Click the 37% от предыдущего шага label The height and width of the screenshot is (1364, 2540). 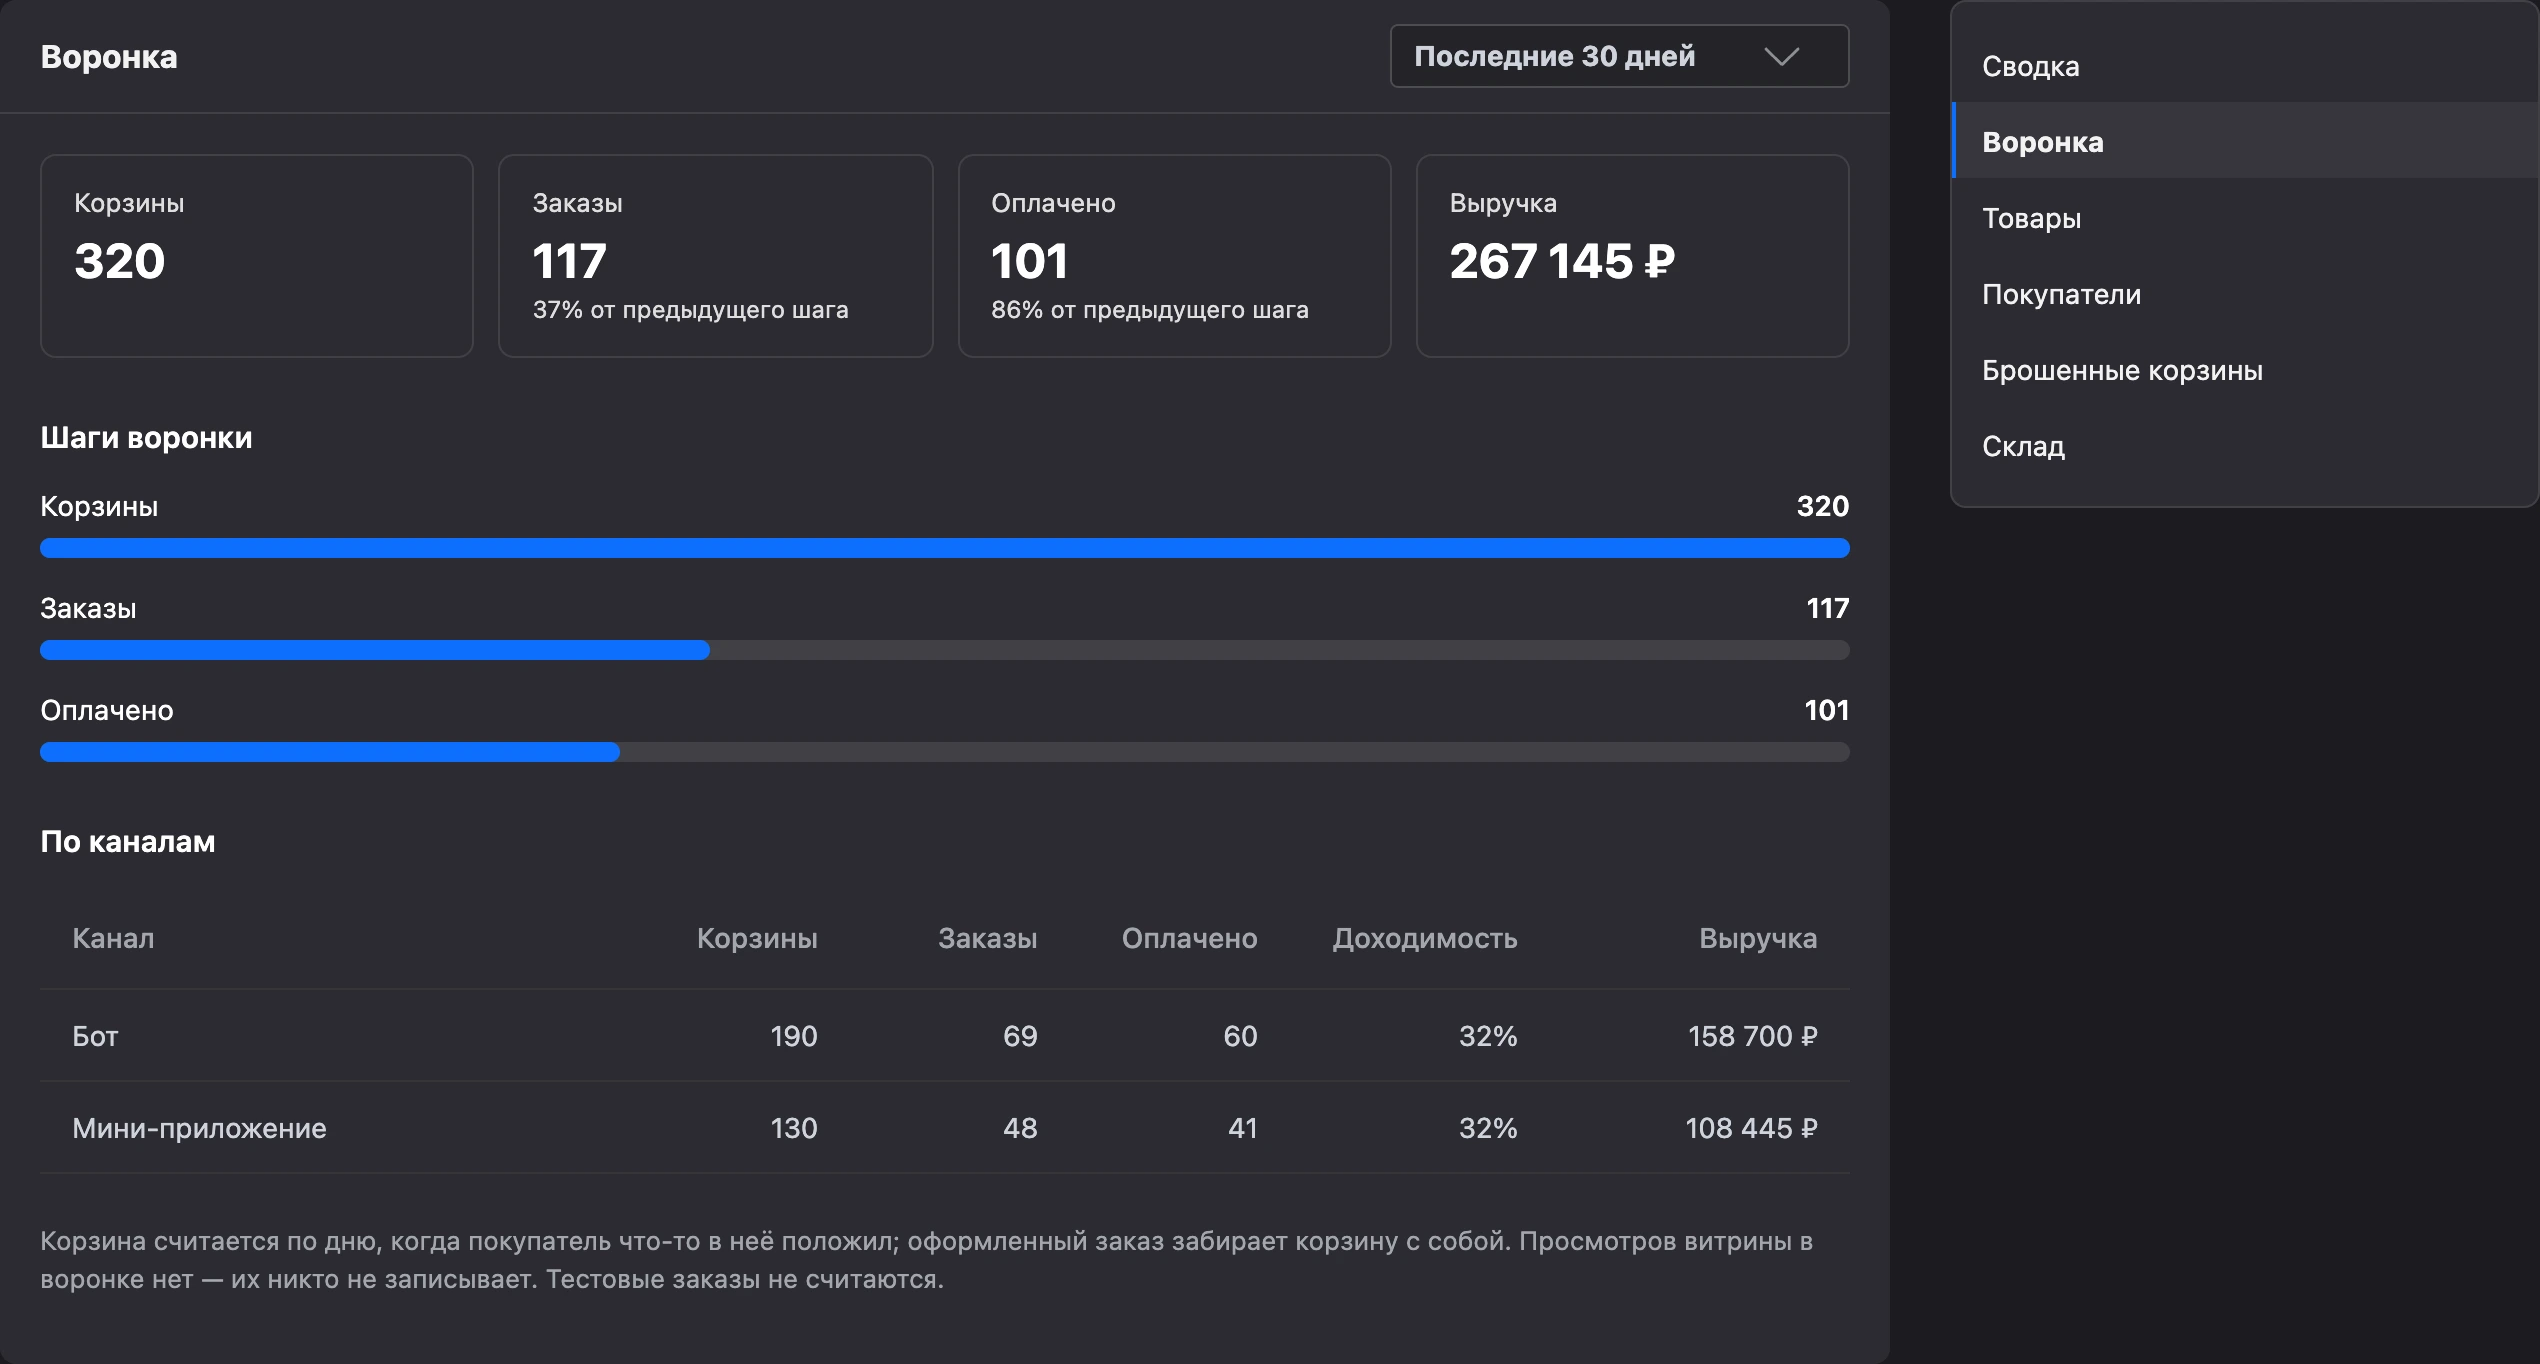[690, 310]
